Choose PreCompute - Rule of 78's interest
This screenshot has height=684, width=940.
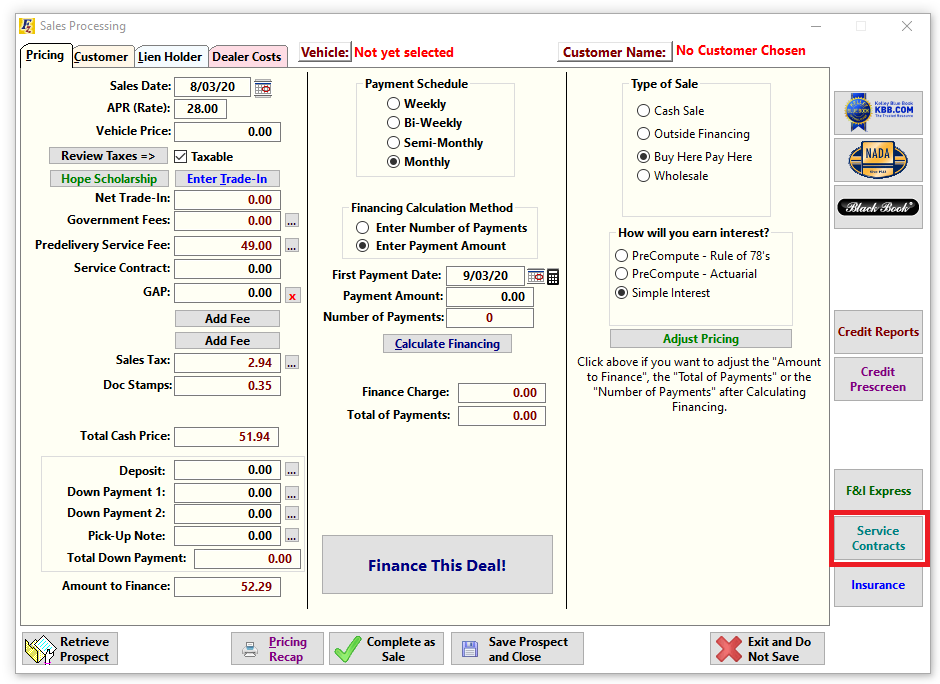[x=622, y=256]
